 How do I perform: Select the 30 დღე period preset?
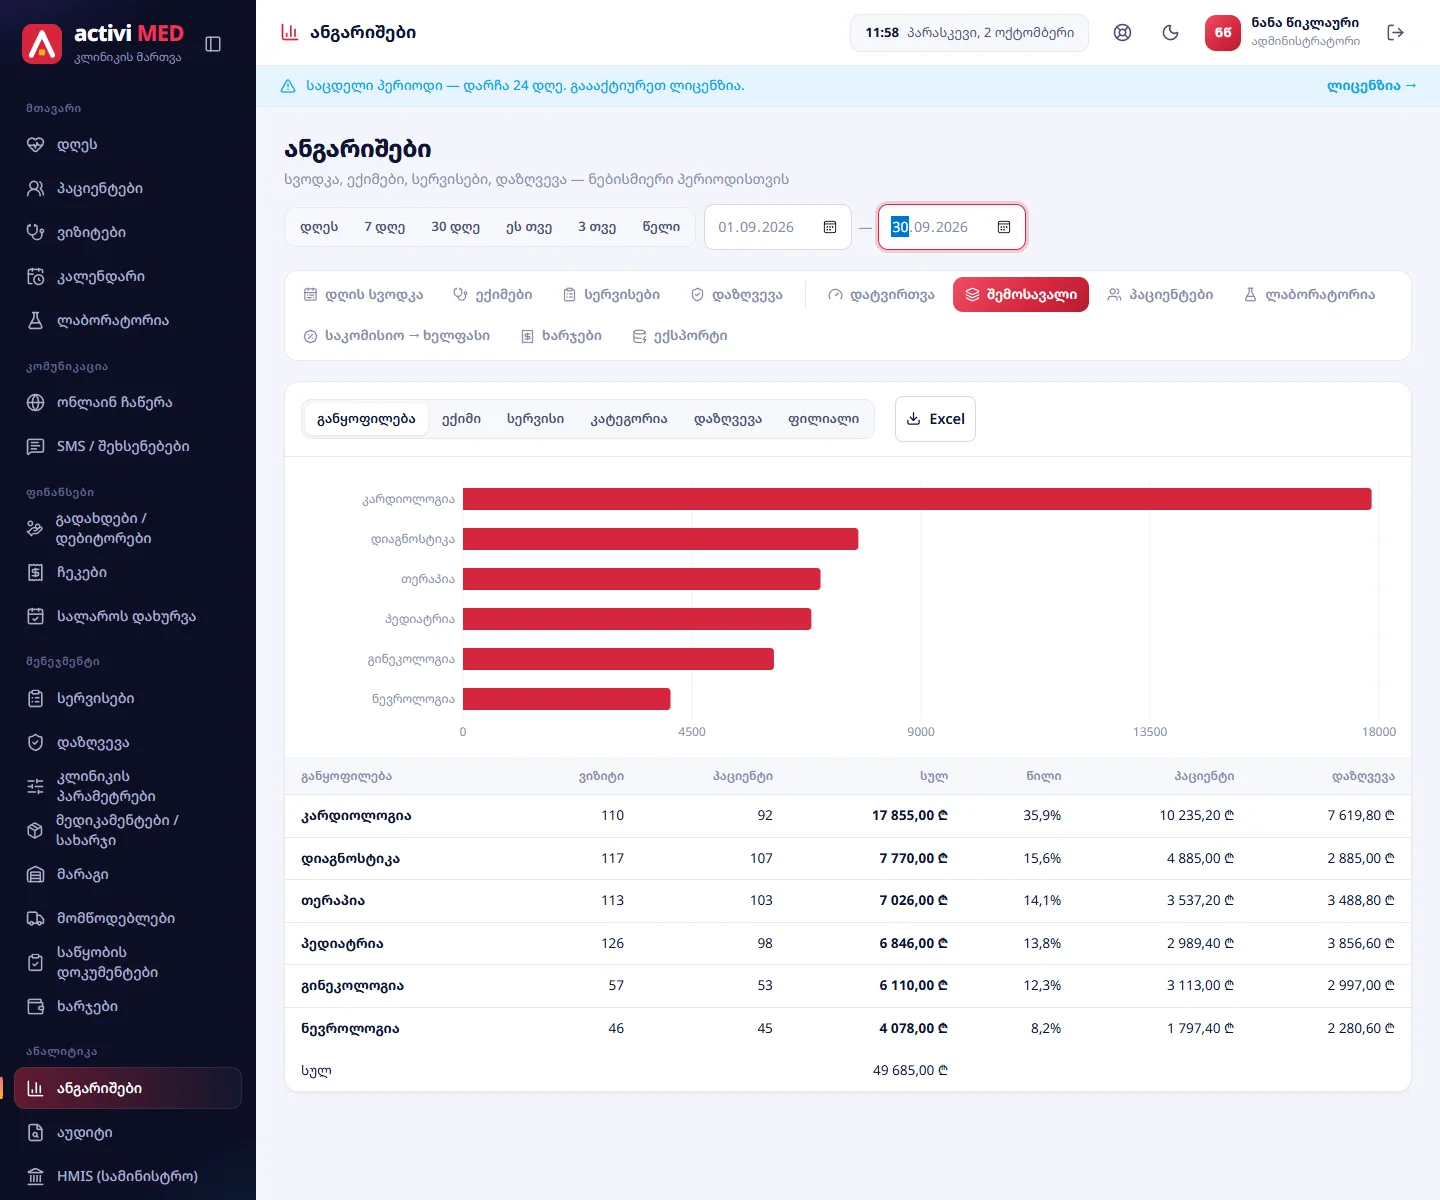pos(456,227)
